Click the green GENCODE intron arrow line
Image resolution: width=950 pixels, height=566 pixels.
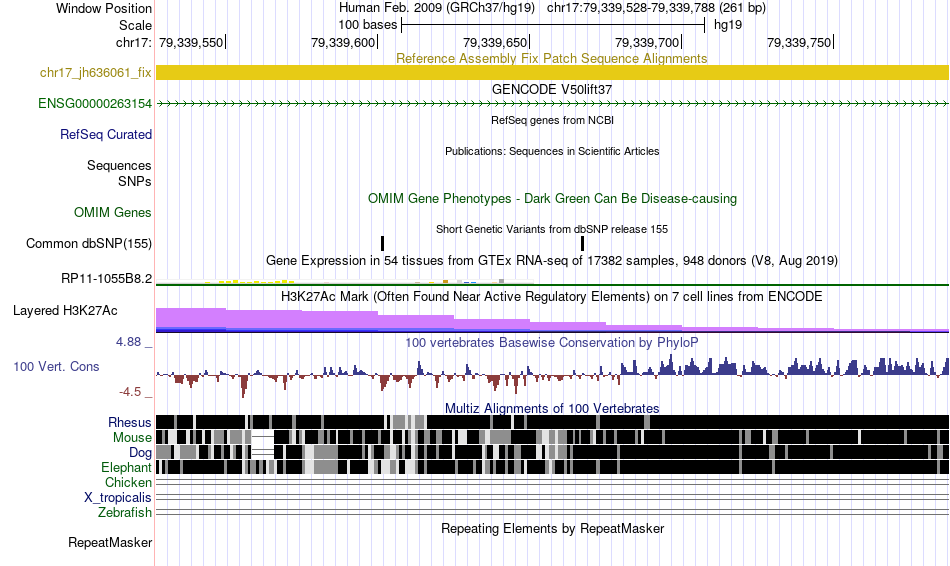(552, 104)
